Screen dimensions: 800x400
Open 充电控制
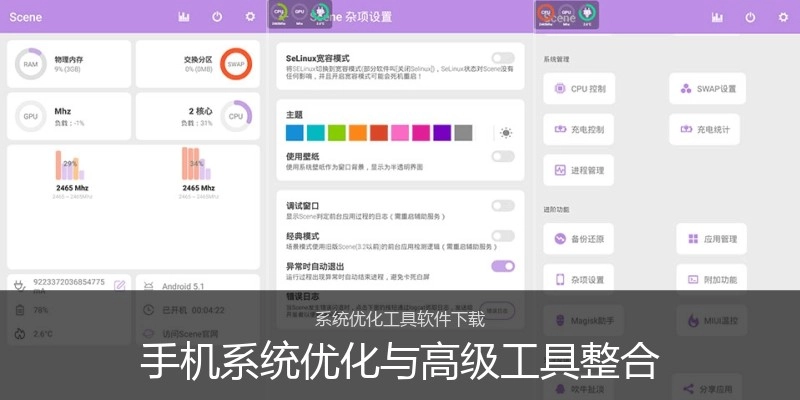point(579,130)
